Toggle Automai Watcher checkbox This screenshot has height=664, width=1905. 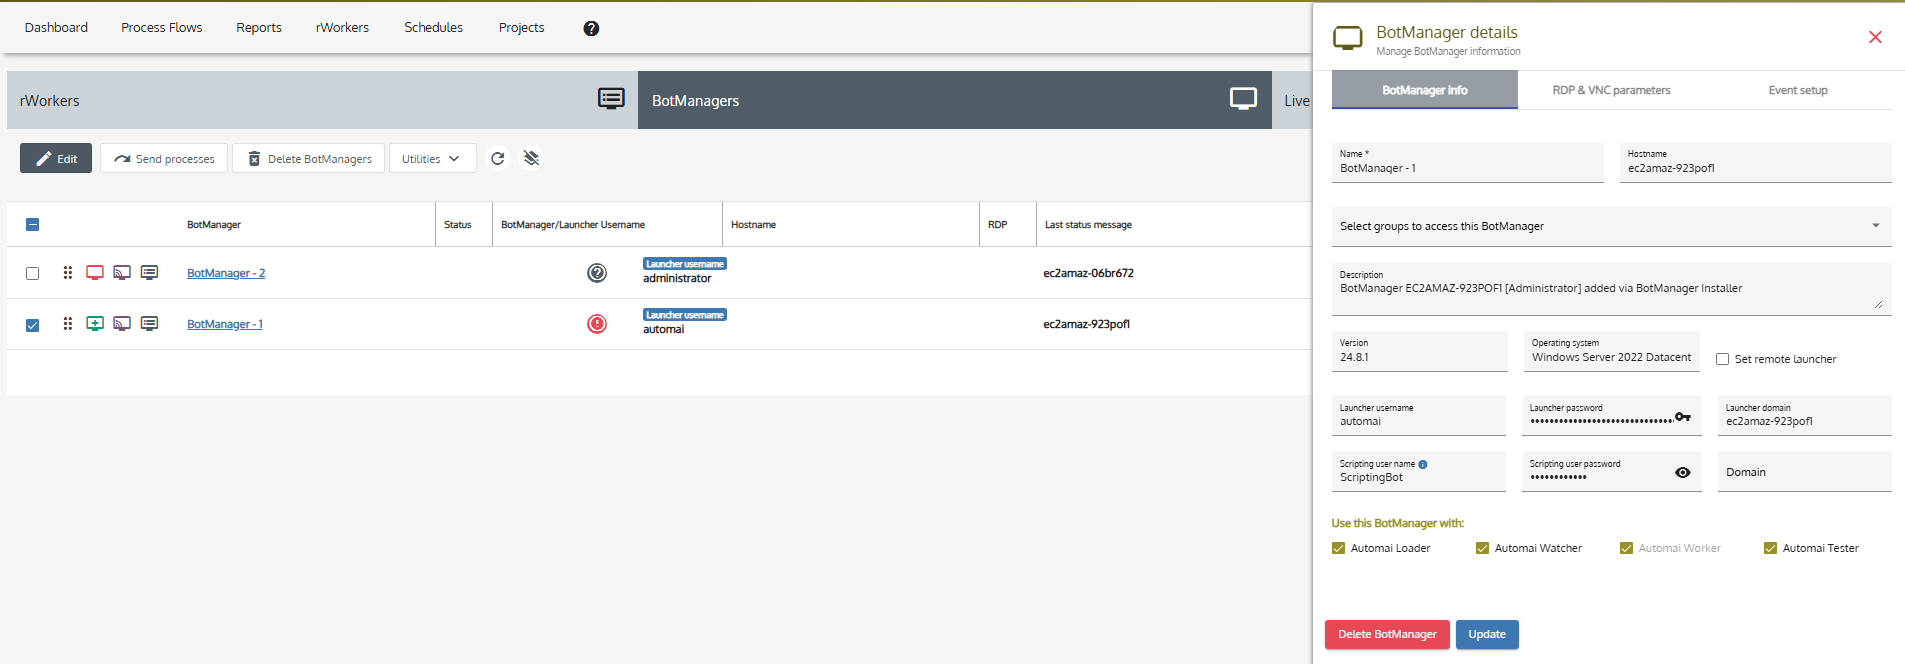[x=1482, y=548]
